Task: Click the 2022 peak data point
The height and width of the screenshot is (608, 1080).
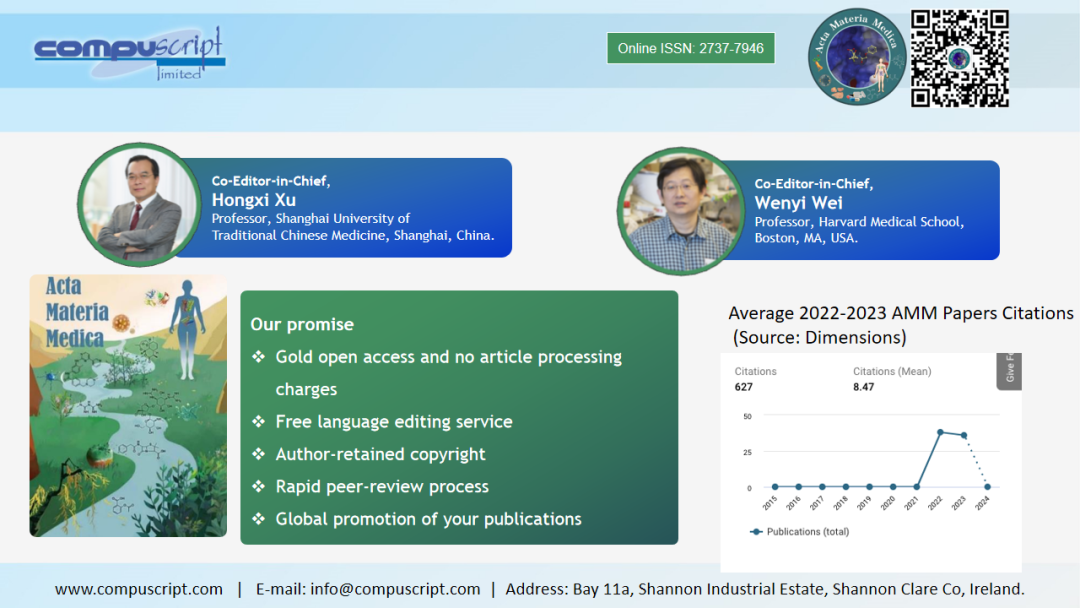Action: point(940,432)
